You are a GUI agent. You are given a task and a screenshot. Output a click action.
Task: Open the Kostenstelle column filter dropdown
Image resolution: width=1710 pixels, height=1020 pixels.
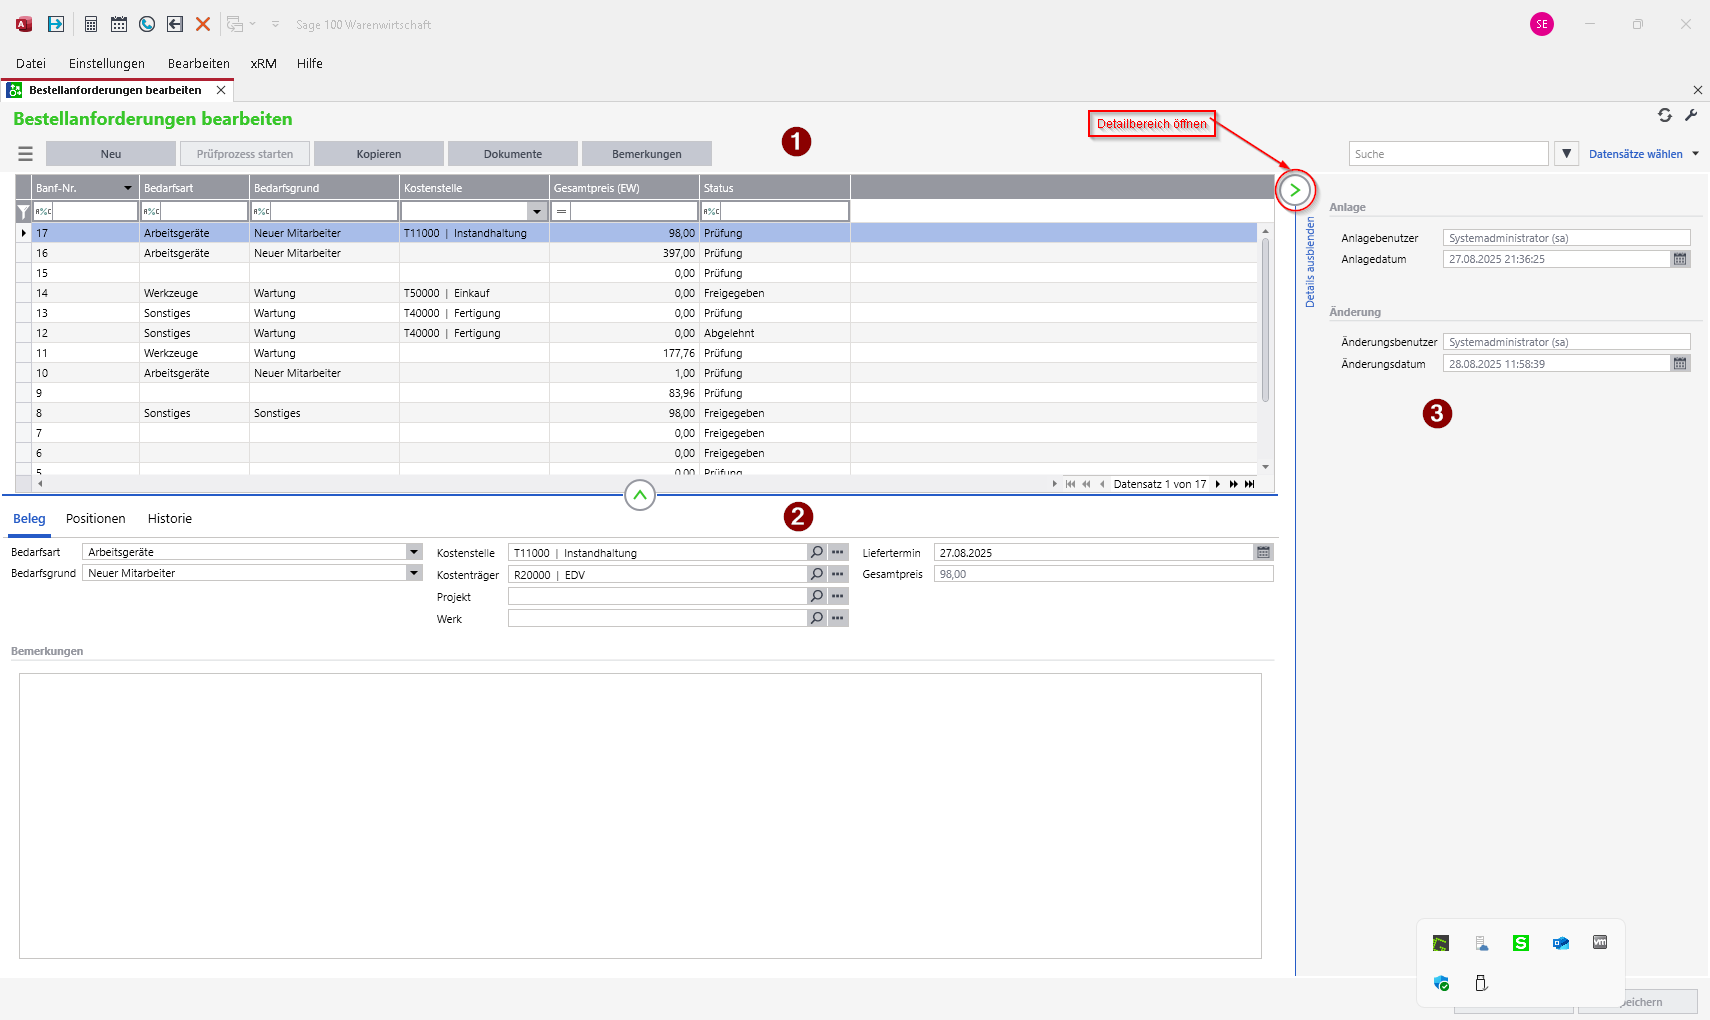[537, 211]
